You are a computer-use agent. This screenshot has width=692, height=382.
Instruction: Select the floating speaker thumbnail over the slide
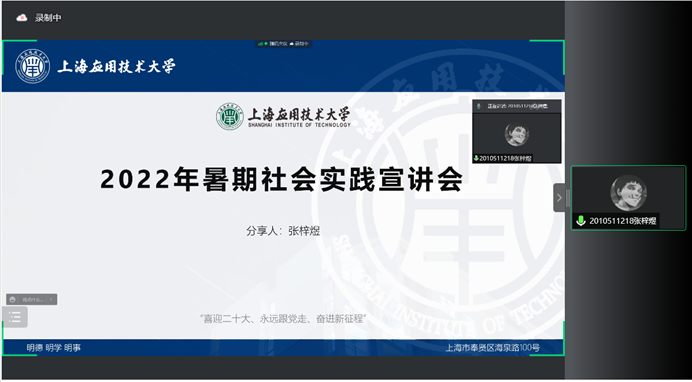pyautogui.click(x=517, y=131)
